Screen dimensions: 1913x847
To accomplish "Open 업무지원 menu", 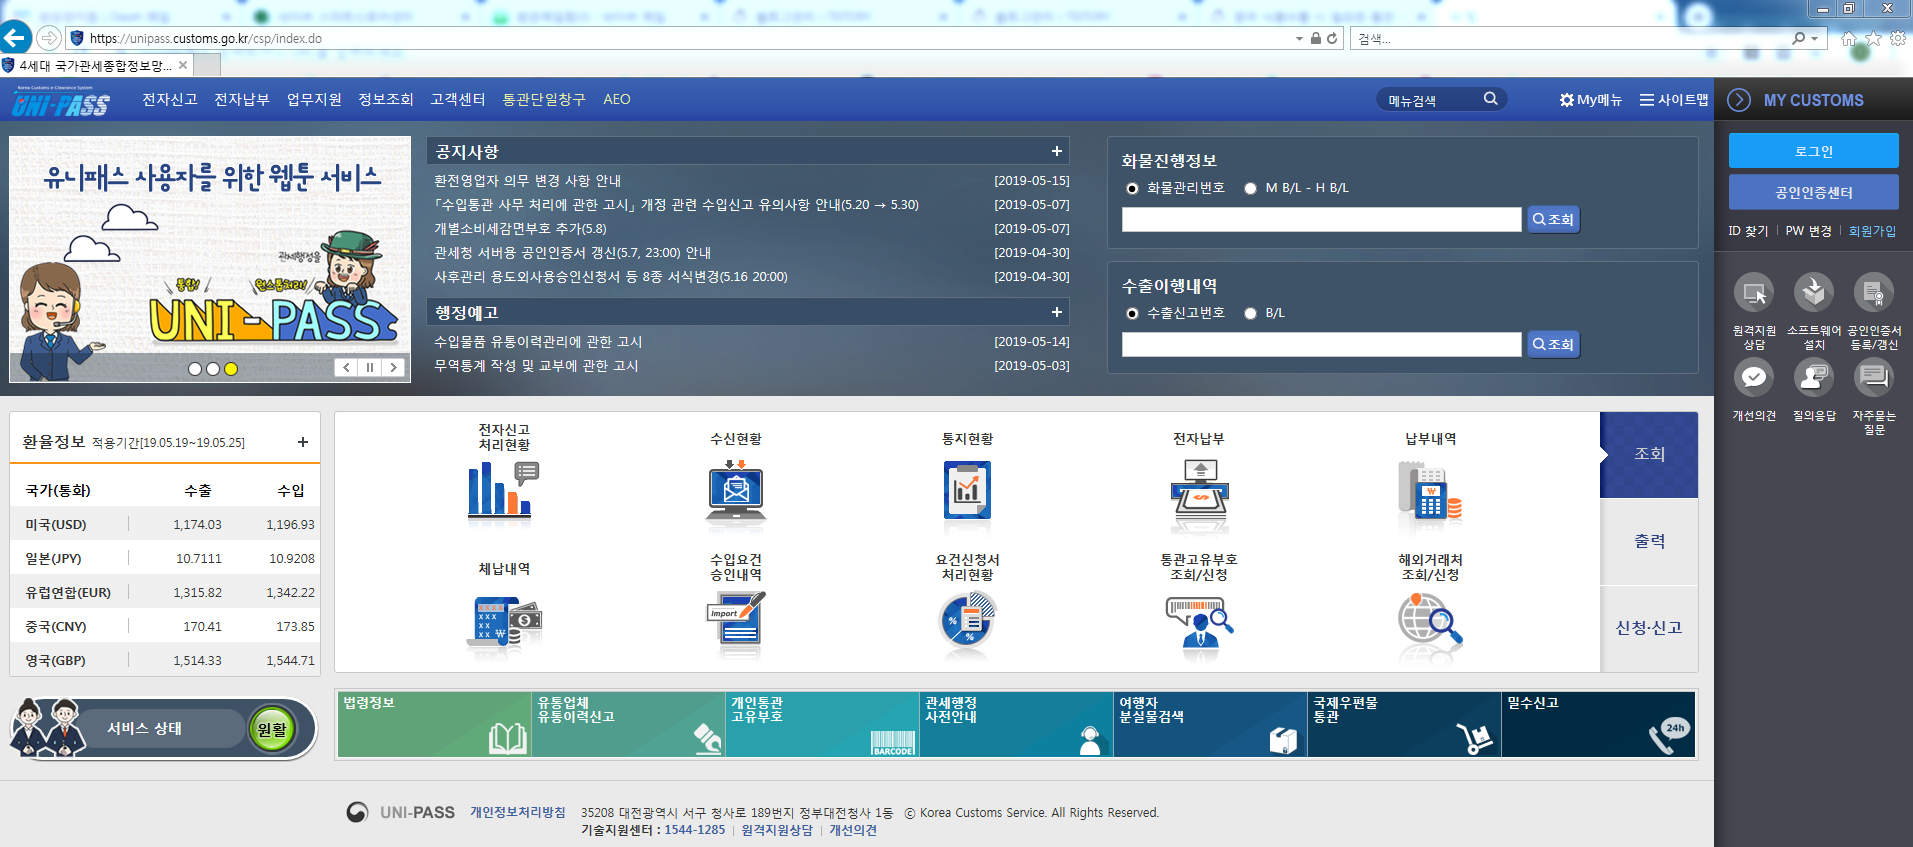I will tap(314, 99).
